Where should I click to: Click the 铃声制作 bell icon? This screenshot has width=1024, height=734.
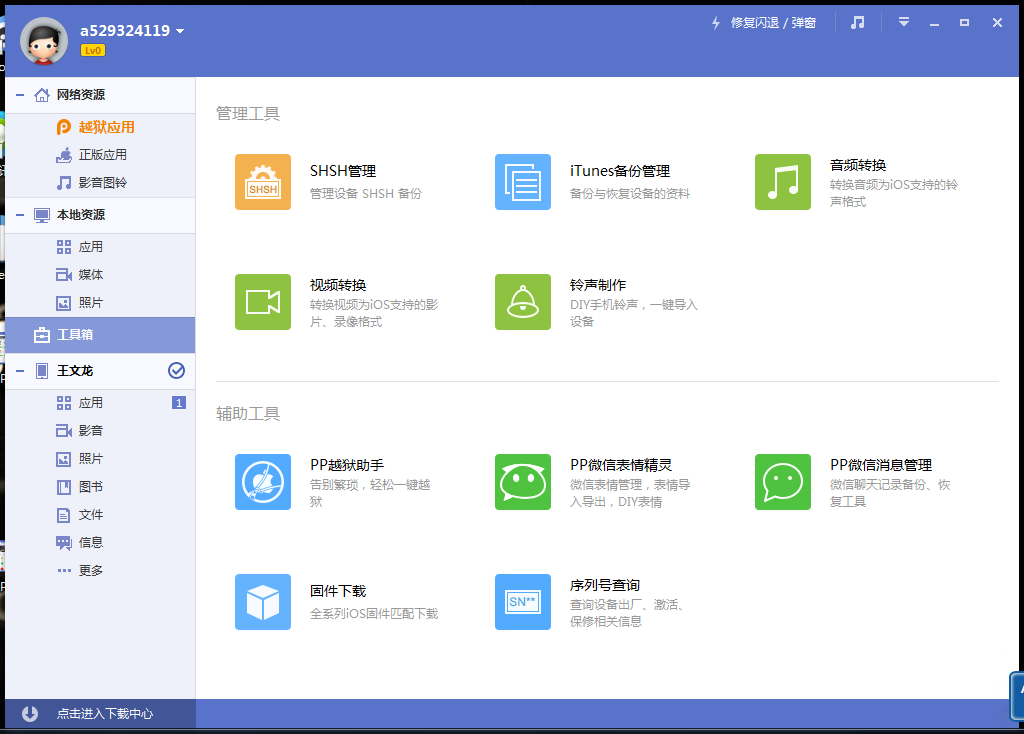[523, 302]
